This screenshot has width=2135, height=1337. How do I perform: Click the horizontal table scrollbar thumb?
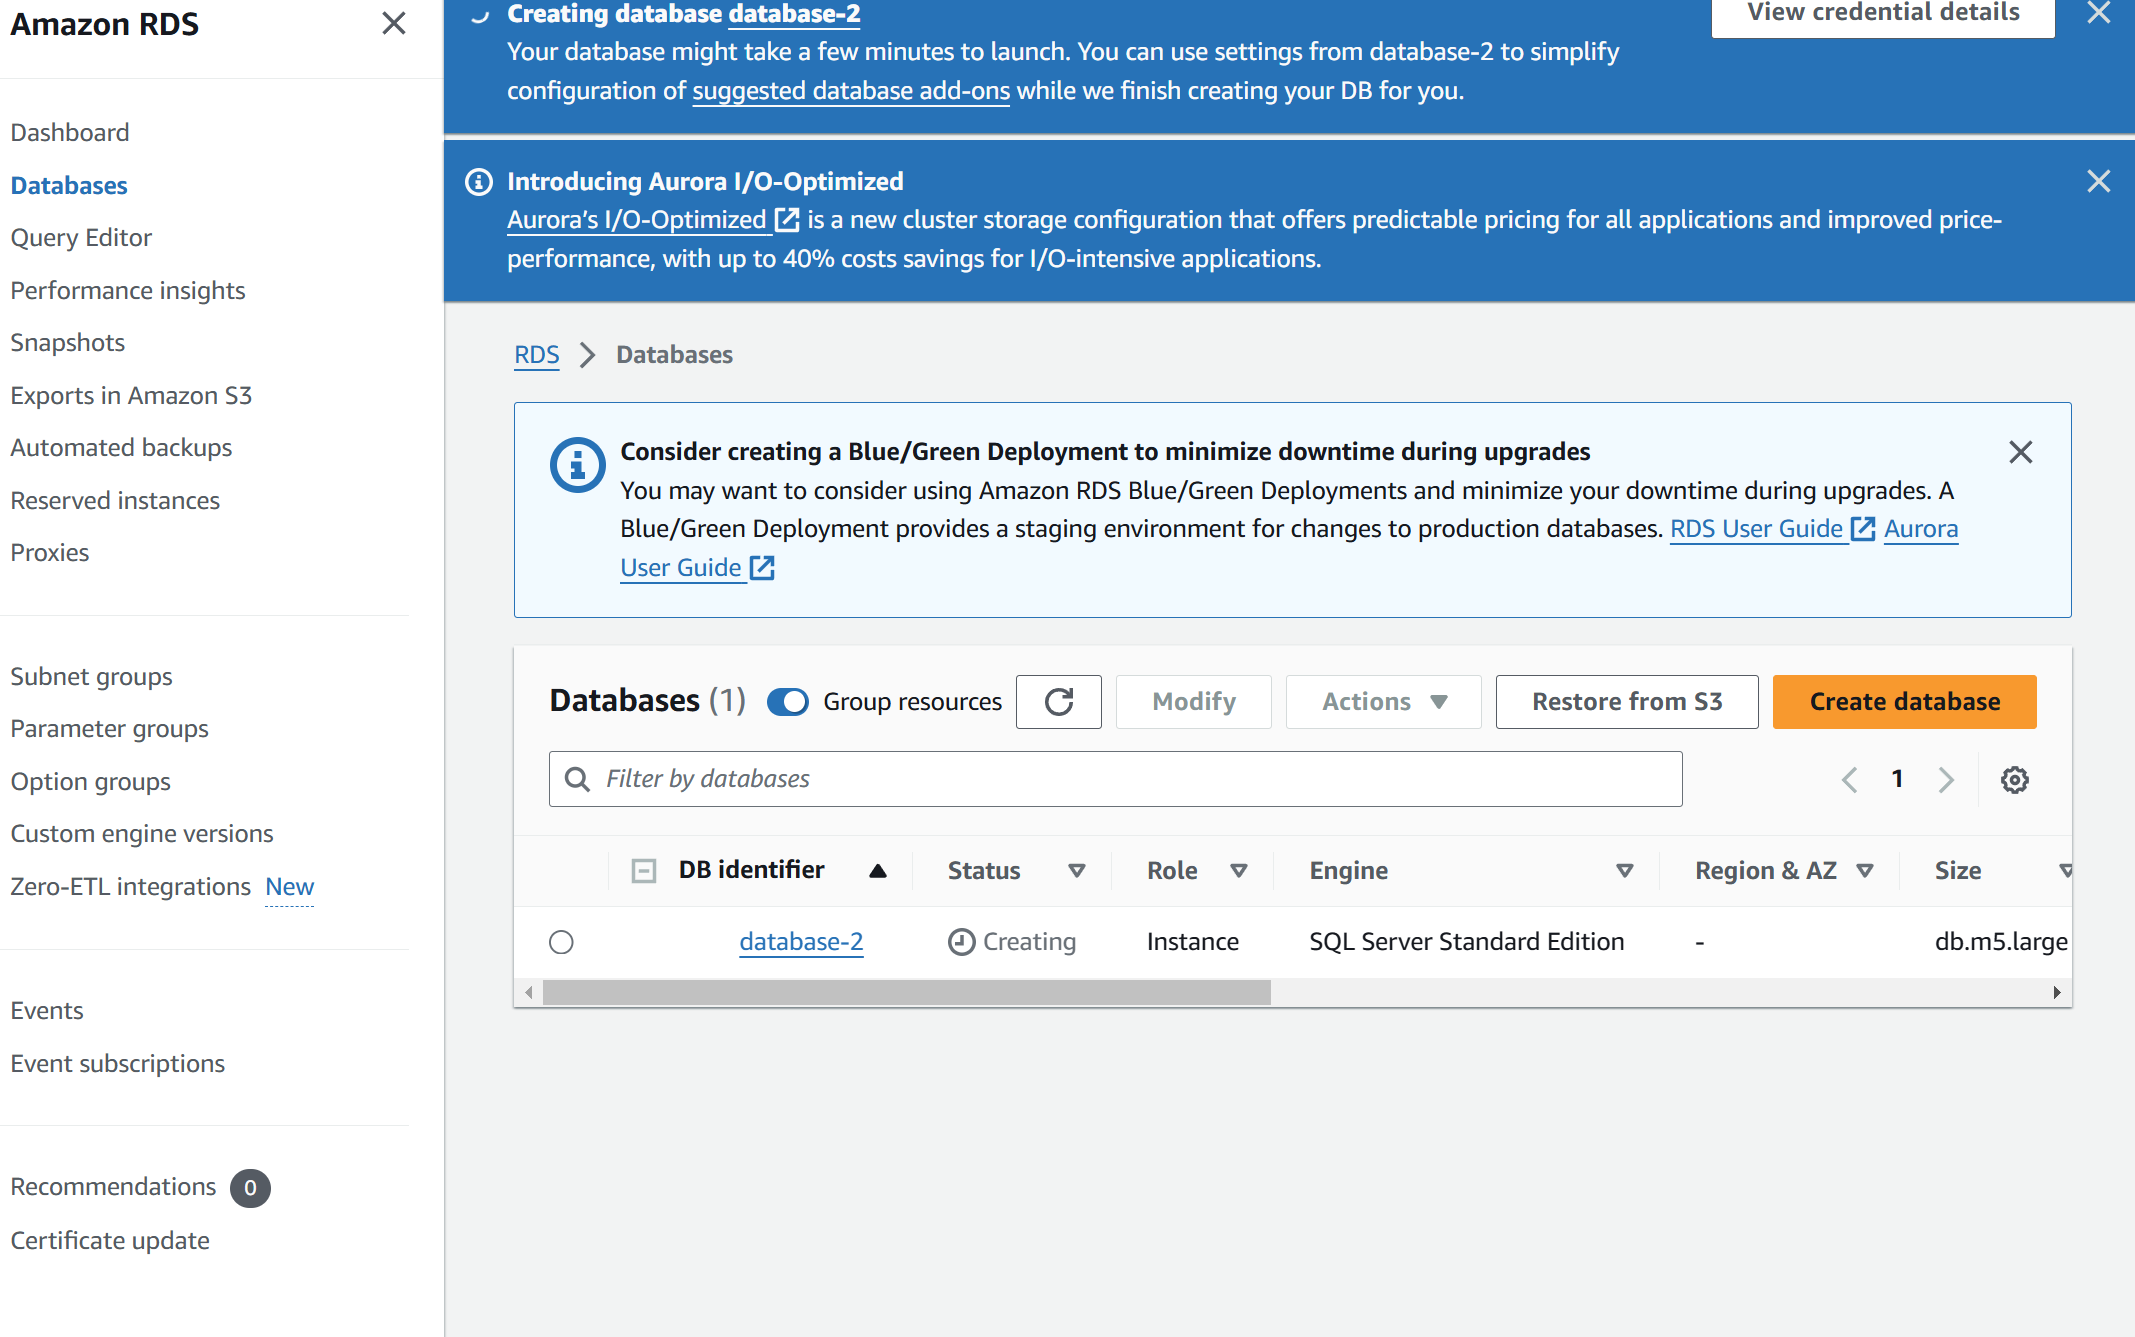coord(906,993)
